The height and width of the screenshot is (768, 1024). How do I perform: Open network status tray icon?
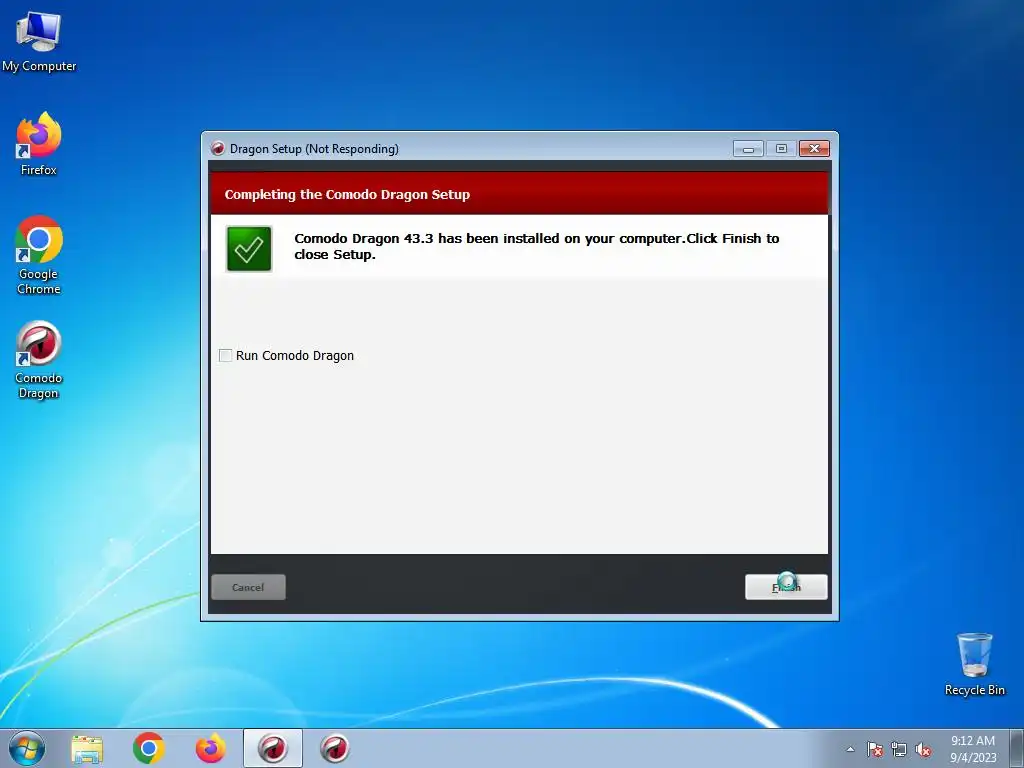pyautogui.click(x=899, y=749)
